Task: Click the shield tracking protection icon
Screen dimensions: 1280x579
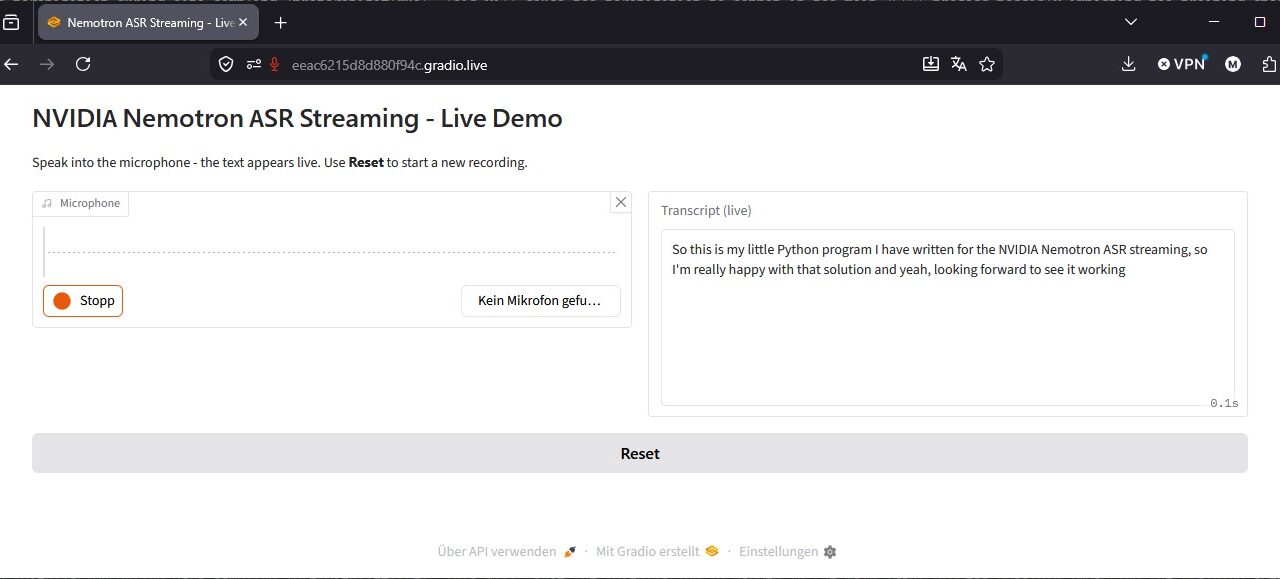Action: click(226, 64)
